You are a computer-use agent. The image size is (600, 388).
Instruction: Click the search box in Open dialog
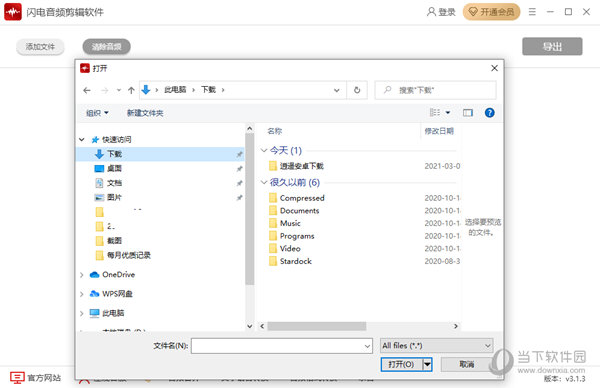[435, 90]
